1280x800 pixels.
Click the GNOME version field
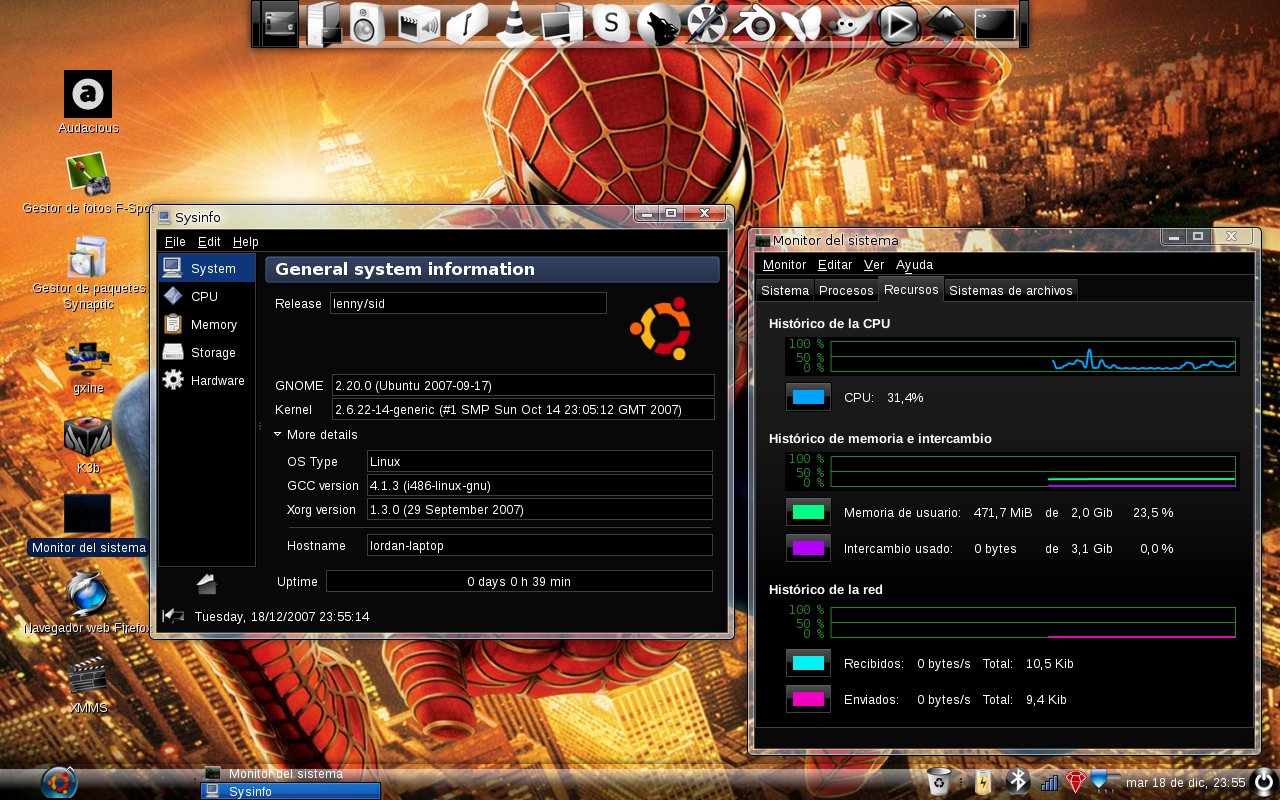[x=523, y=385]
